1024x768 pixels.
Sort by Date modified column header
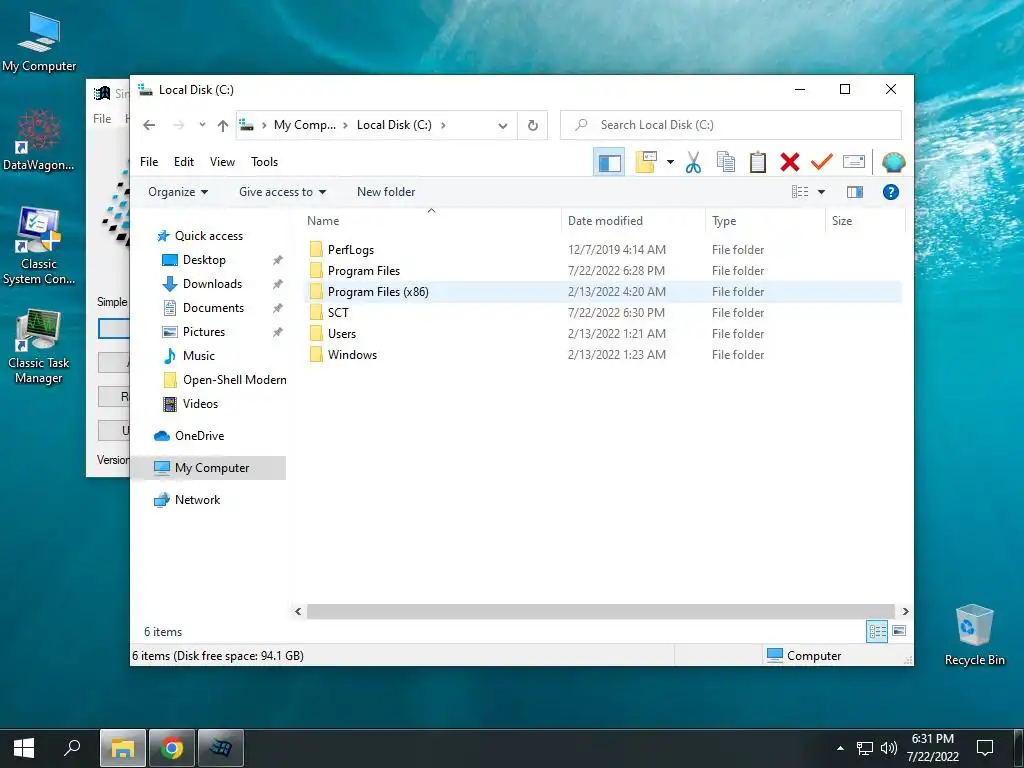coord(633,221)
